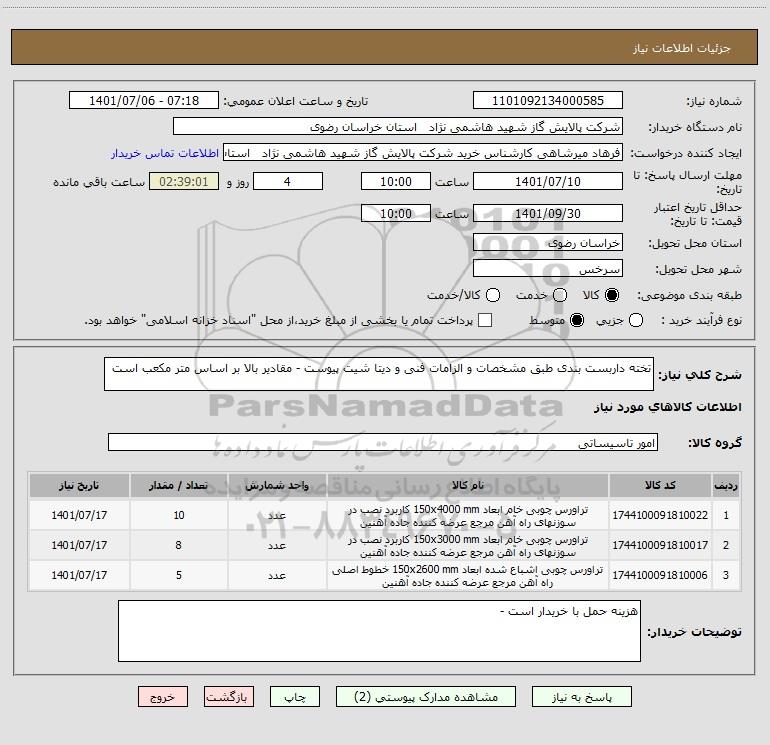Select the خدمت radio button

(560, 295)
